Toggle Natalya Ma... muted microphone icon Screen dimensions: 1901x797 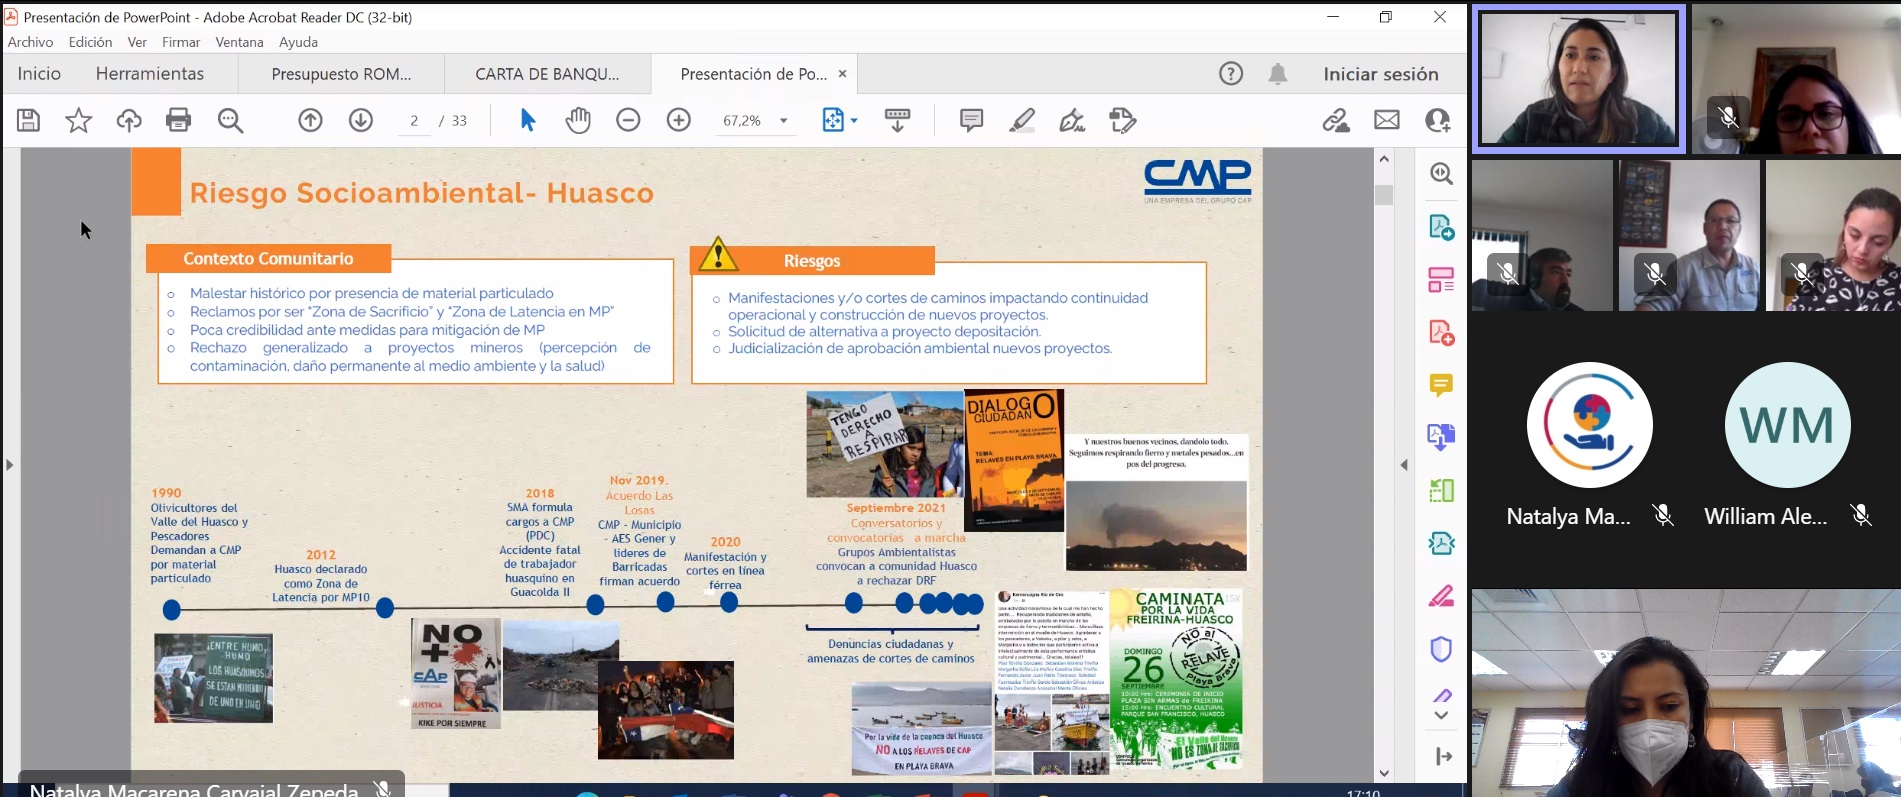click(1663, 516)
